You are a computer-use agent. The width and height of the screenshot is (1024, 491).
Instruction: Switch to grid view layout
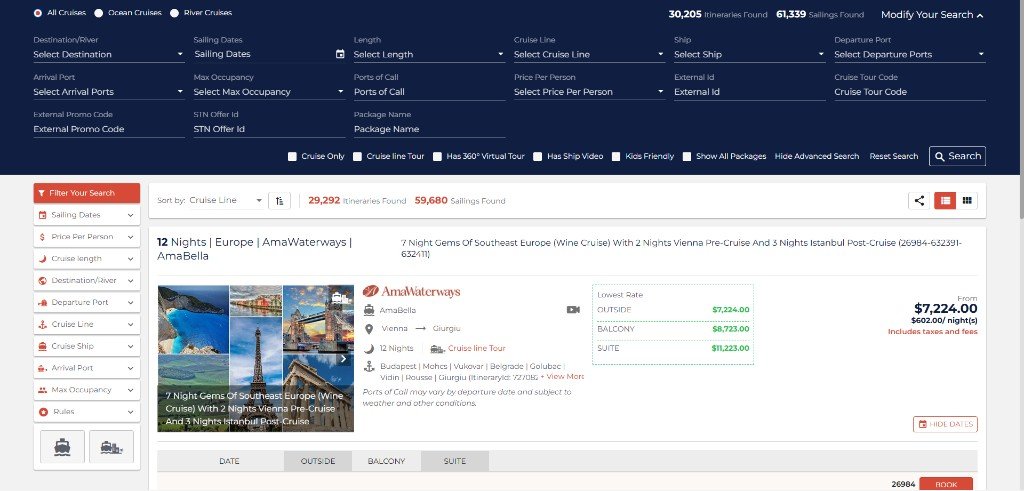tap(967, 200)
